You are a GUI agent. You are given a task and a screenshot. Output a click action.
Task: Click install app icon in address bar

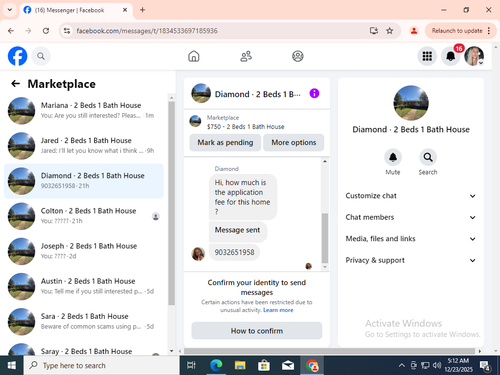(374, 31)
